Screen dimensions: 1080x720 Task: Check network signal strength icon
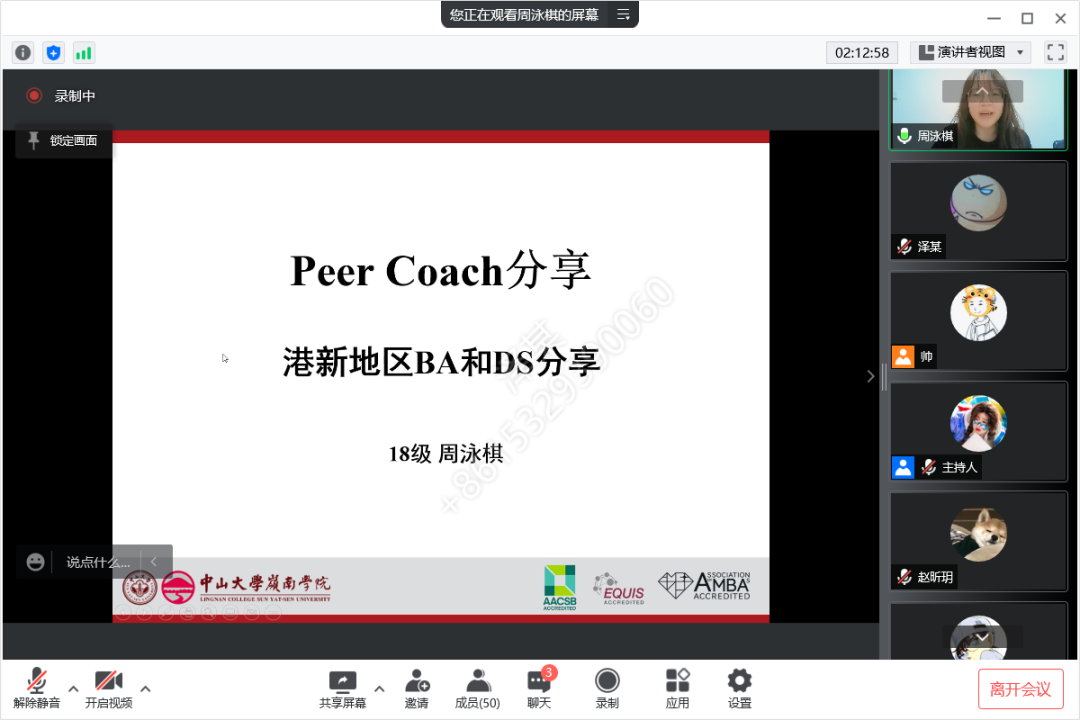pos(84,53)
